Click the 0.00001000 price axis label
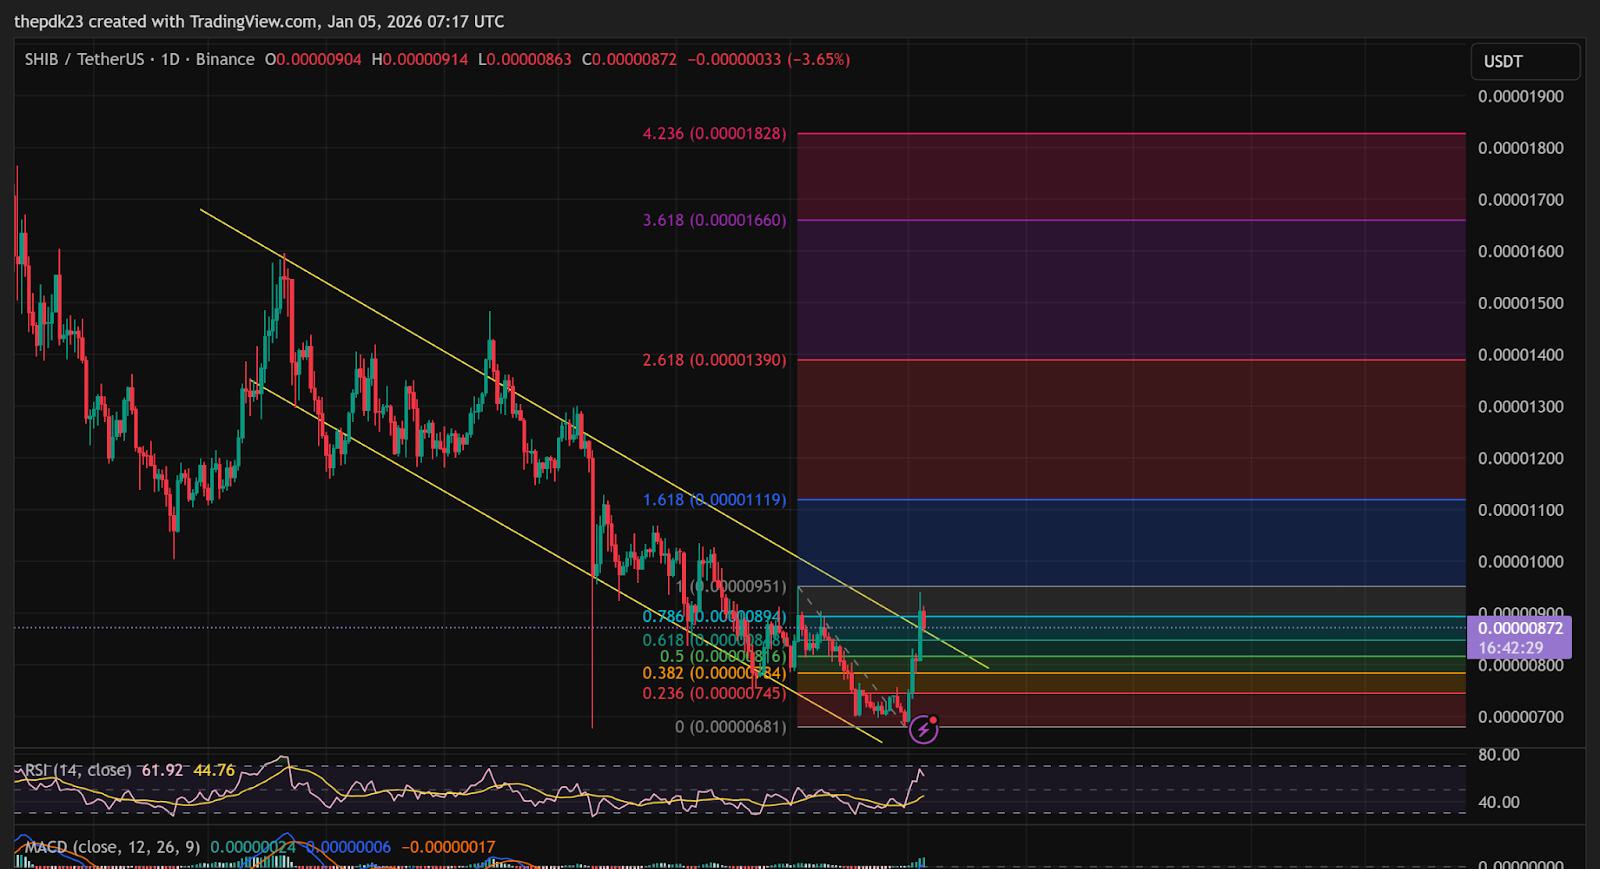This screenshot has height=869, width=1600. (1521, 562)
